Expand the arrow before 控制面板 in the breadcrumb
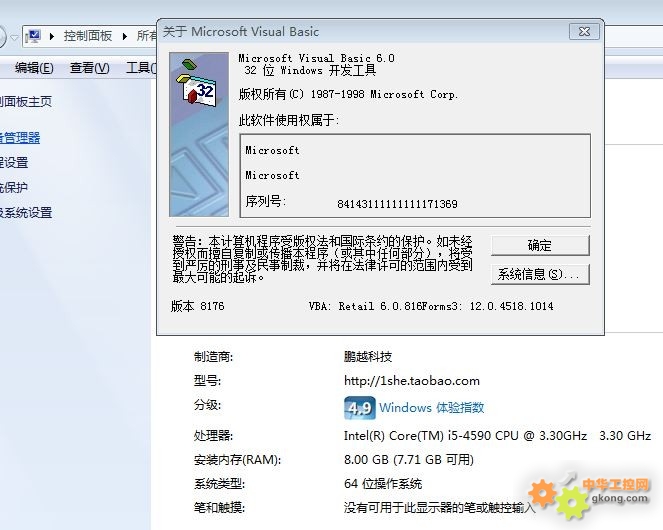Viewport: 663px width, 530px height. 52,36
